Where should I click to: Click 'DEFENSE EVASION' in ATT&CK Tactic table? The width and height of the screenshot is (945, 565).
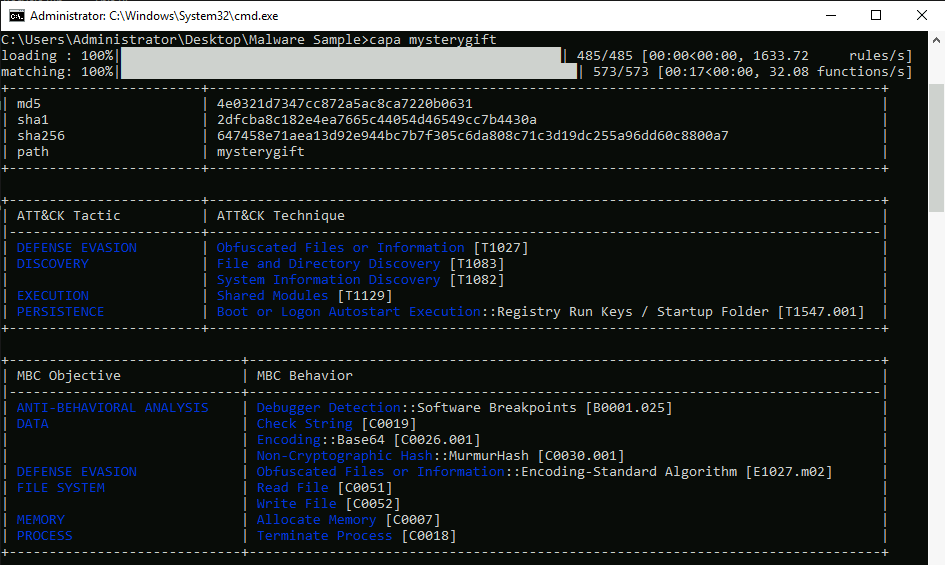[x=77, y=248]
